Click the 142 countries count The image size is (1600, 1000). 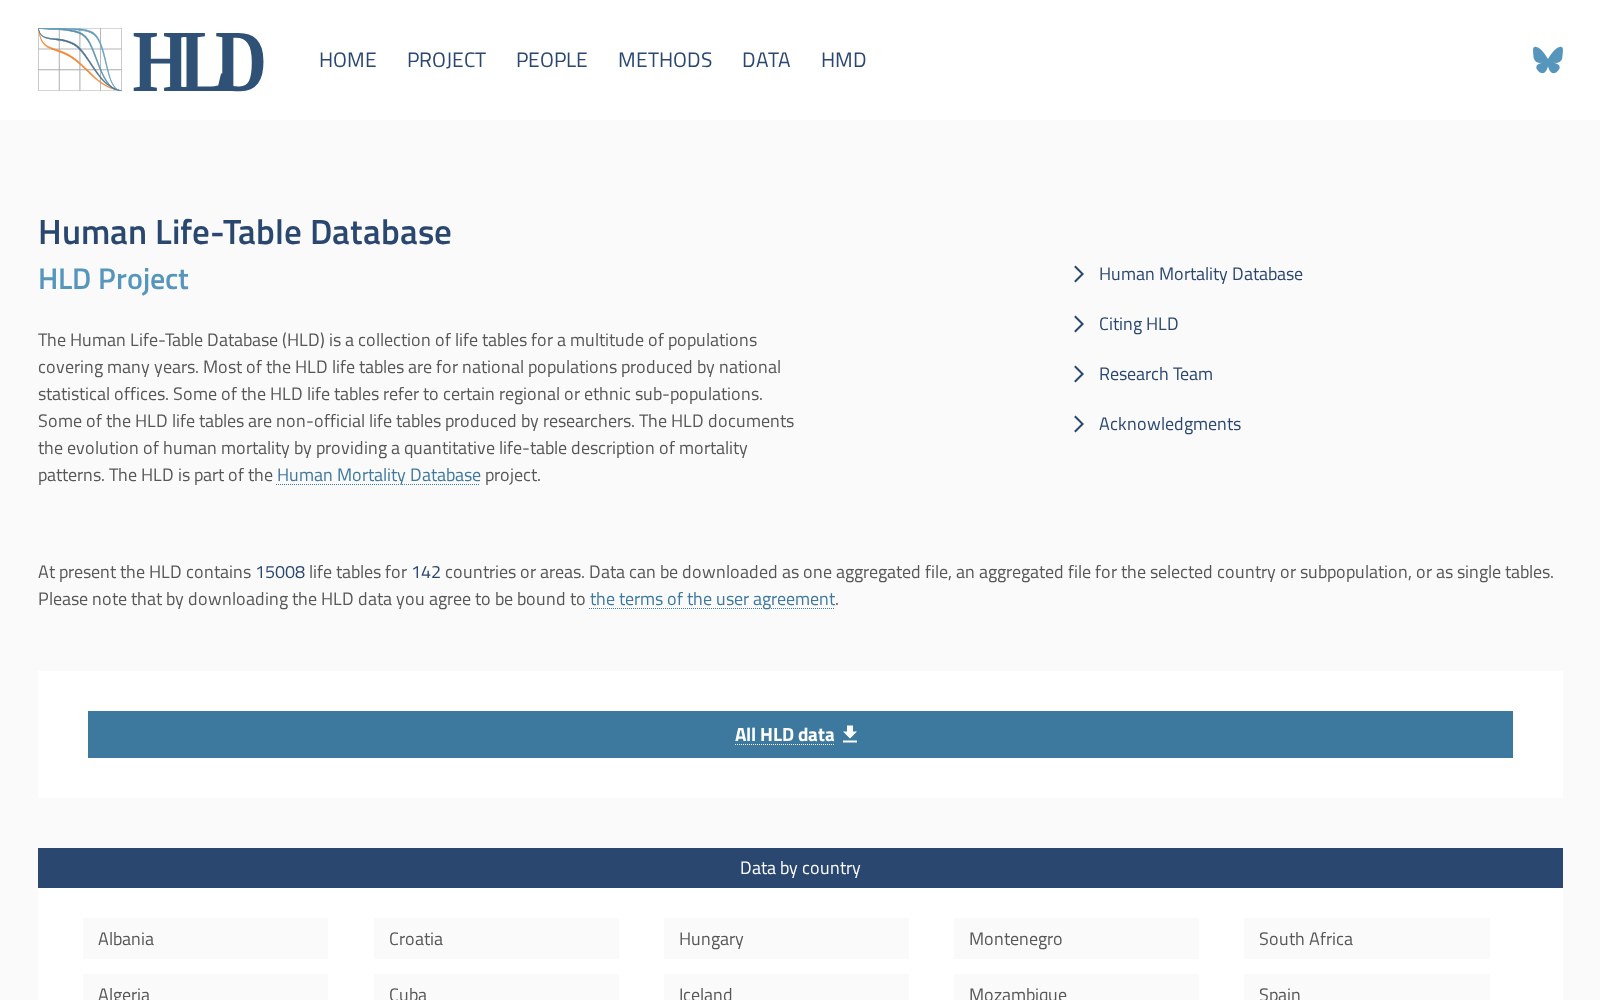pyautogui.click(x=426, y=572)
